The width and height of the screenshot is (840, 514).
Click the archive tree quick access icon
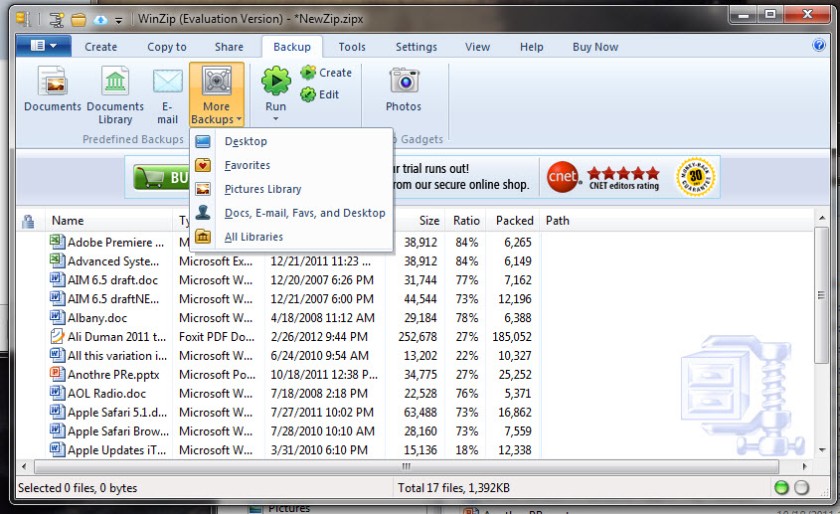[x=56, y=20]
